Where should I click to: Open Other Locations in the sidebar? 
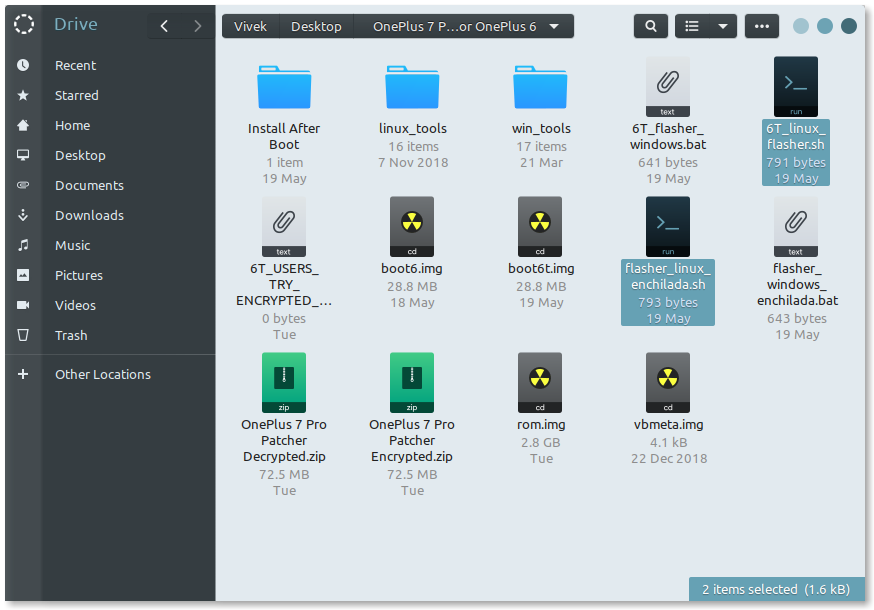[103, 374]
